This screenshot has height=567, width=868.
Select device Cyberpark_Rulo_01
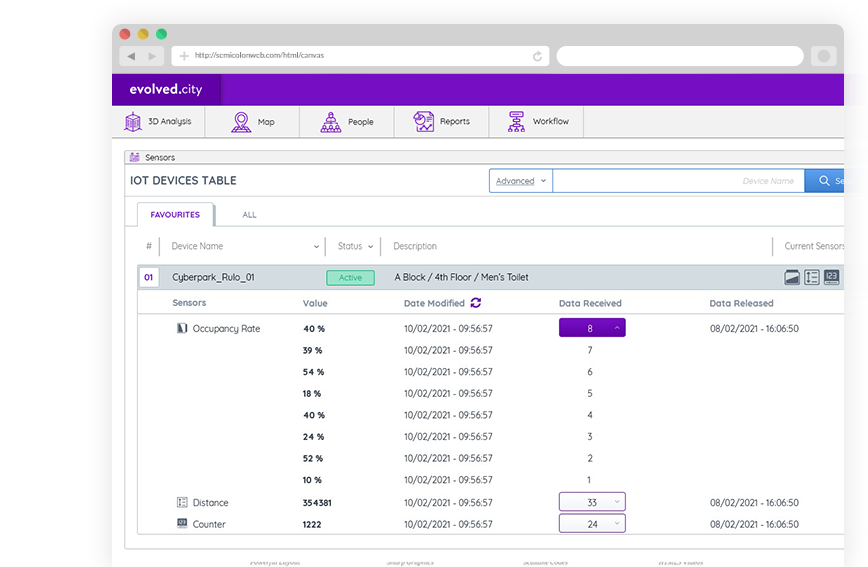point(213,277)
